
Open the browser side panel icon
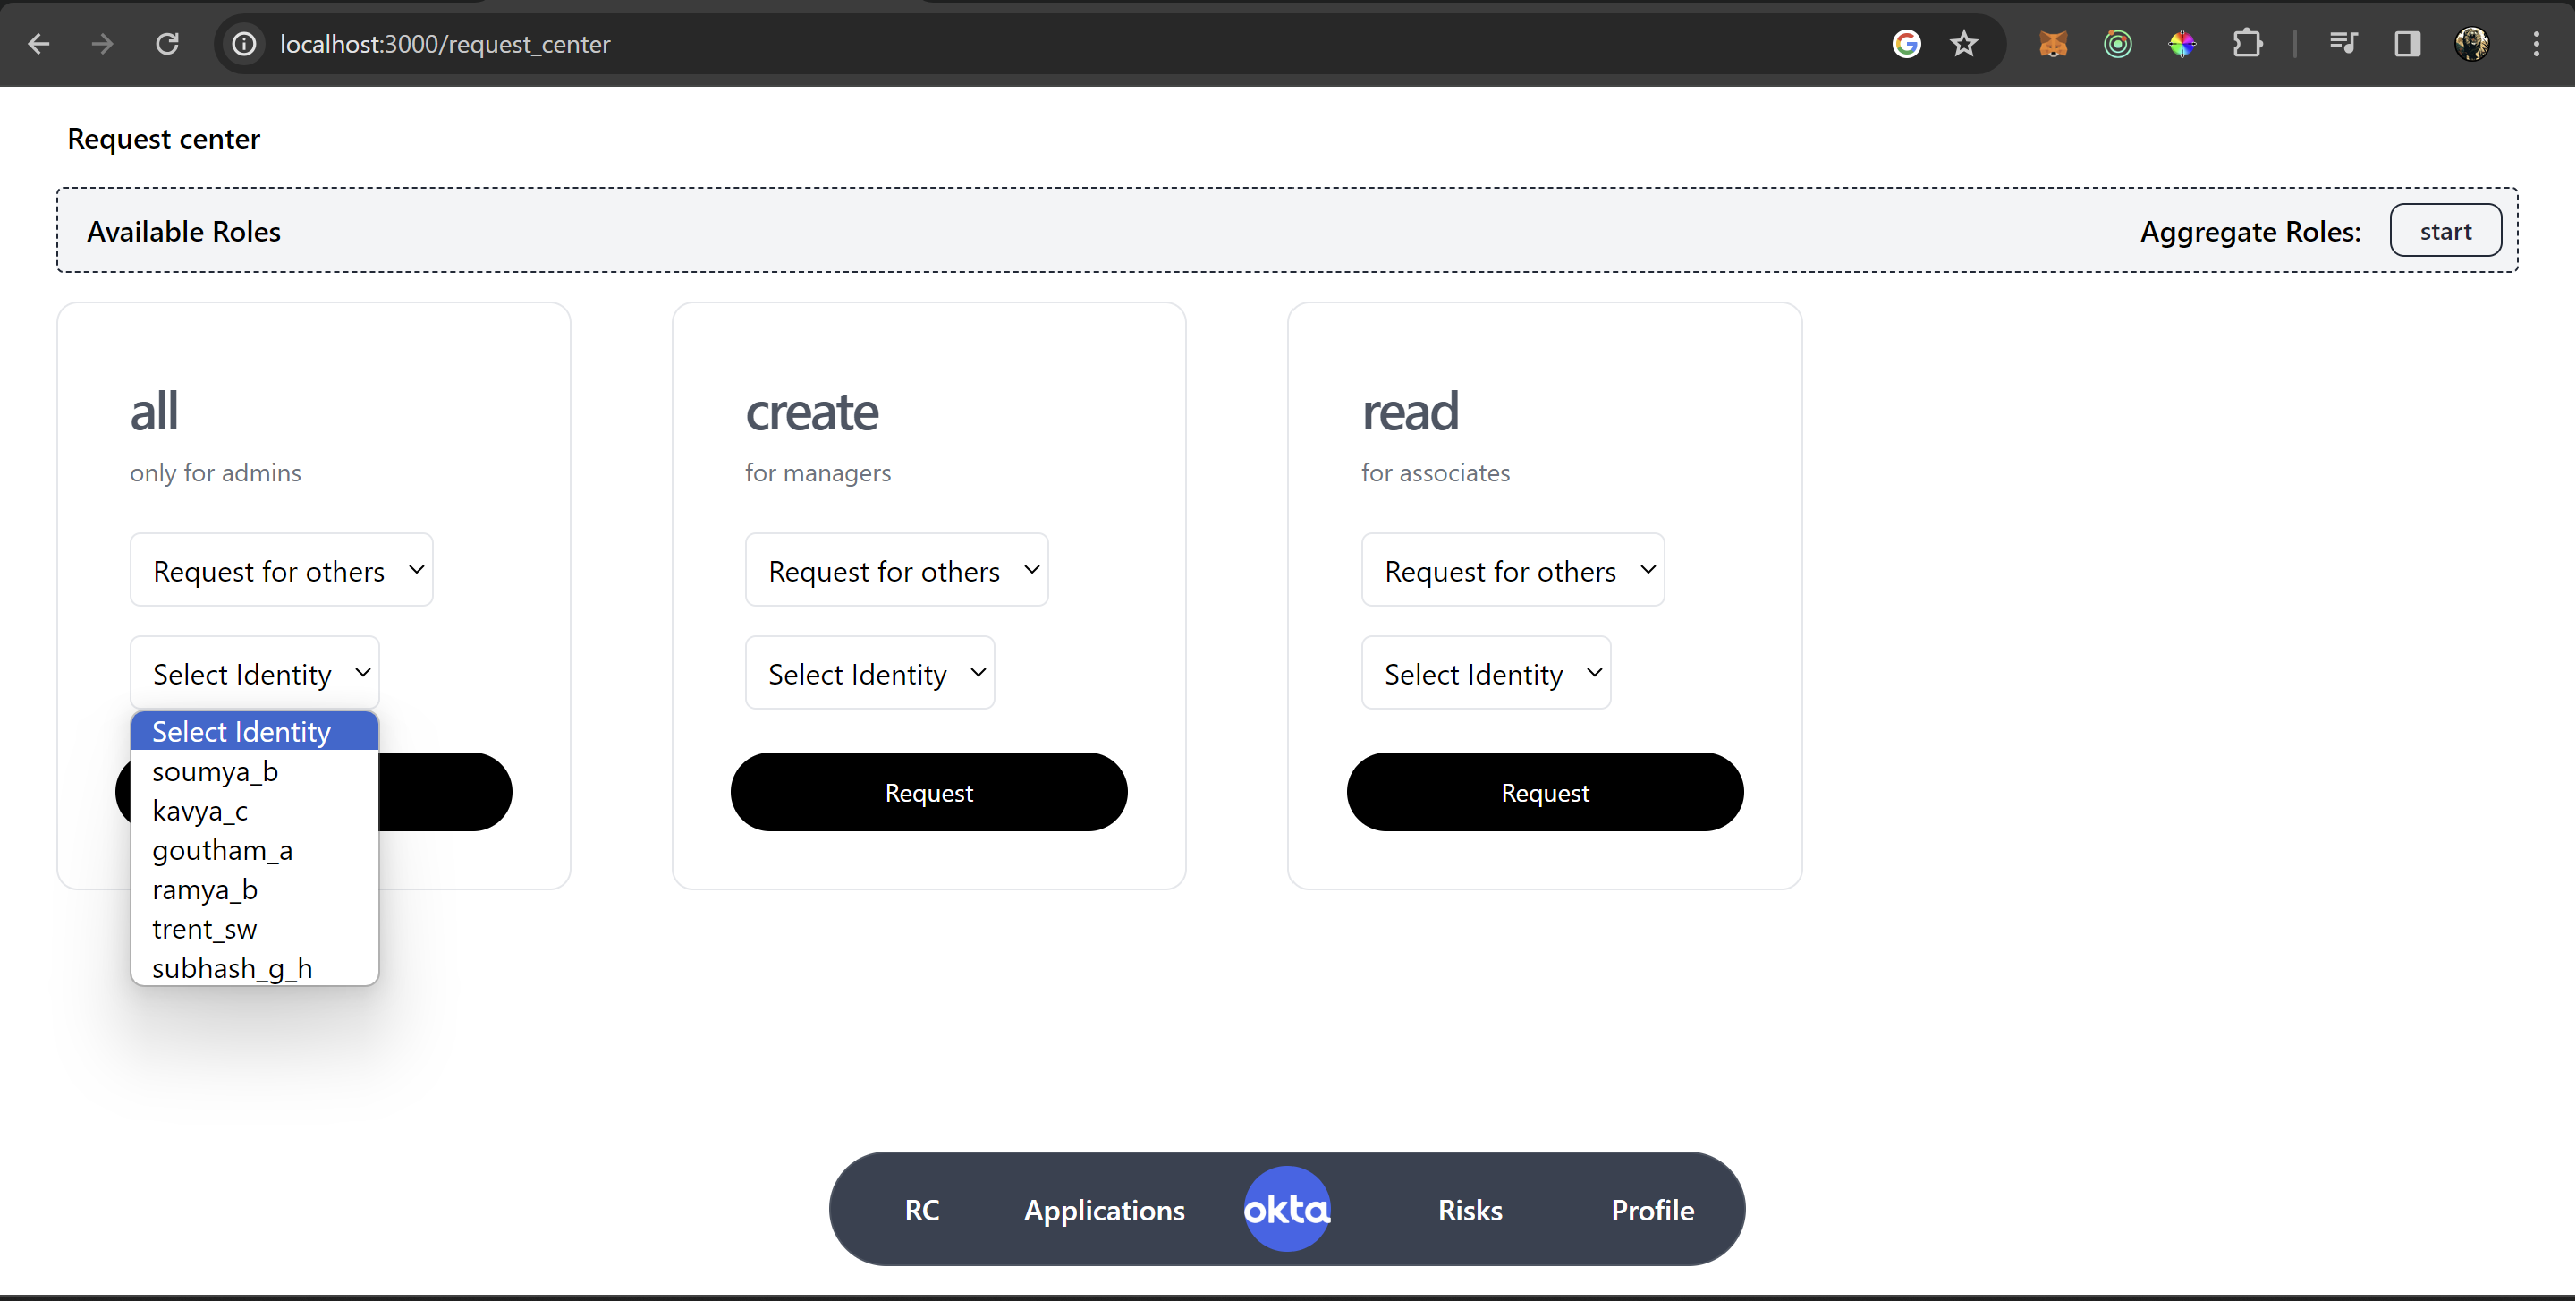(2408, 43)
